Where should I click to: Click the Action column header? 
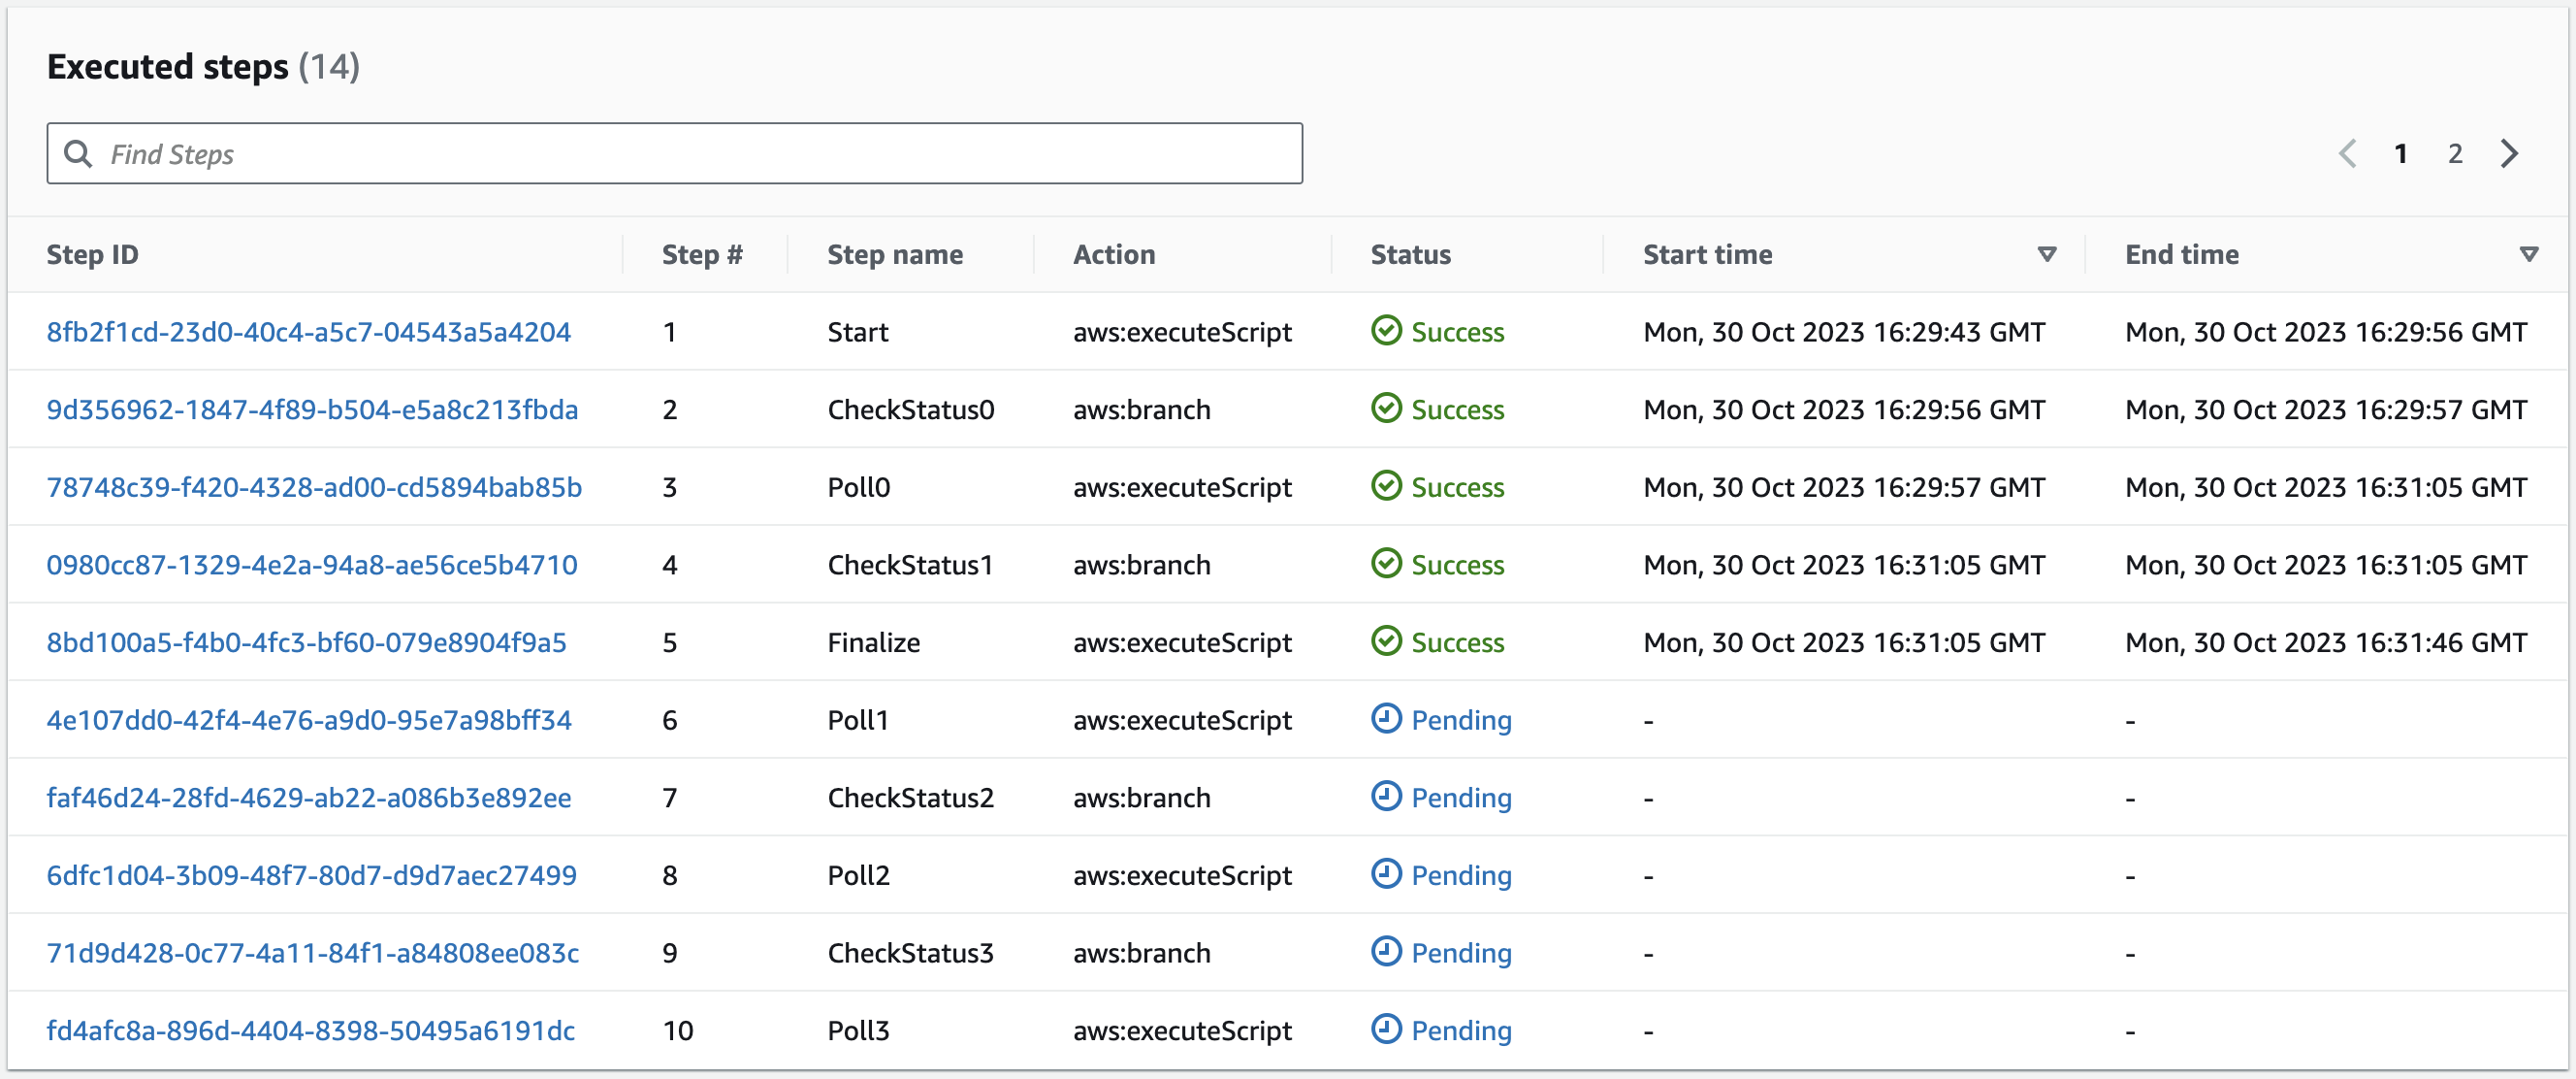click(x=1114, y=254)
